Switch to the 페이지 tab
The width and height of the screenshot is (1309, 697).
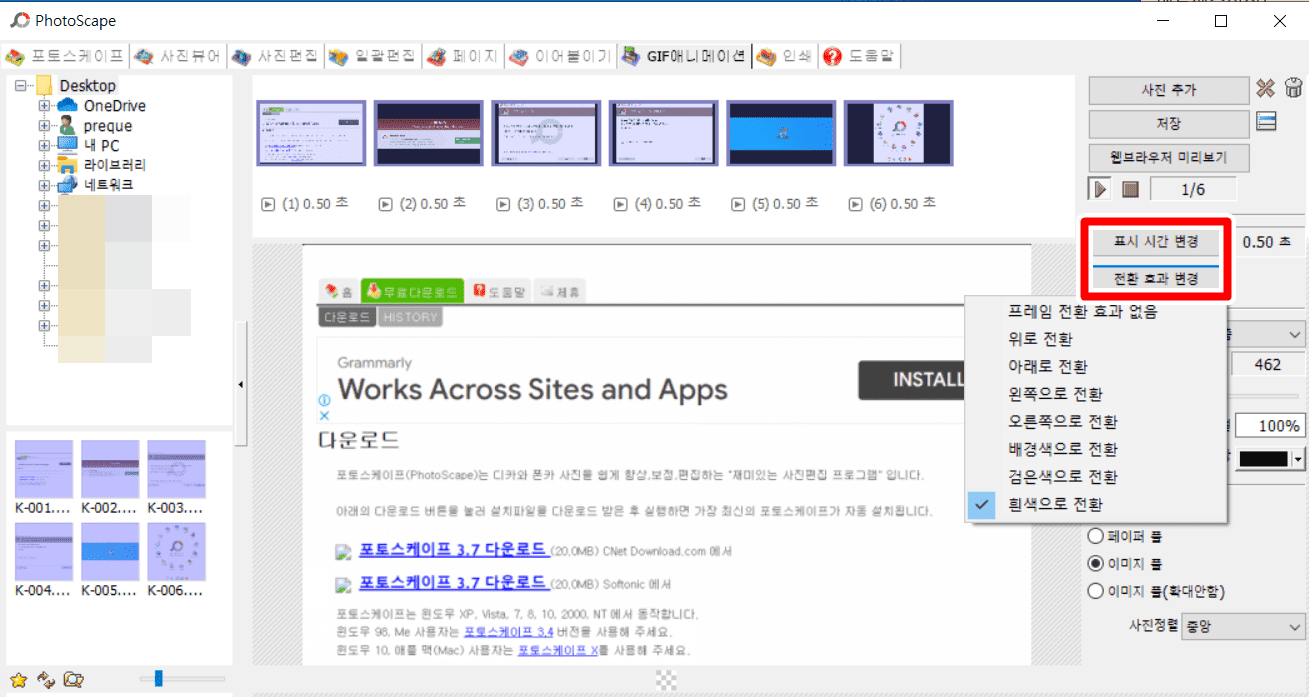click(x=462, y=57)
